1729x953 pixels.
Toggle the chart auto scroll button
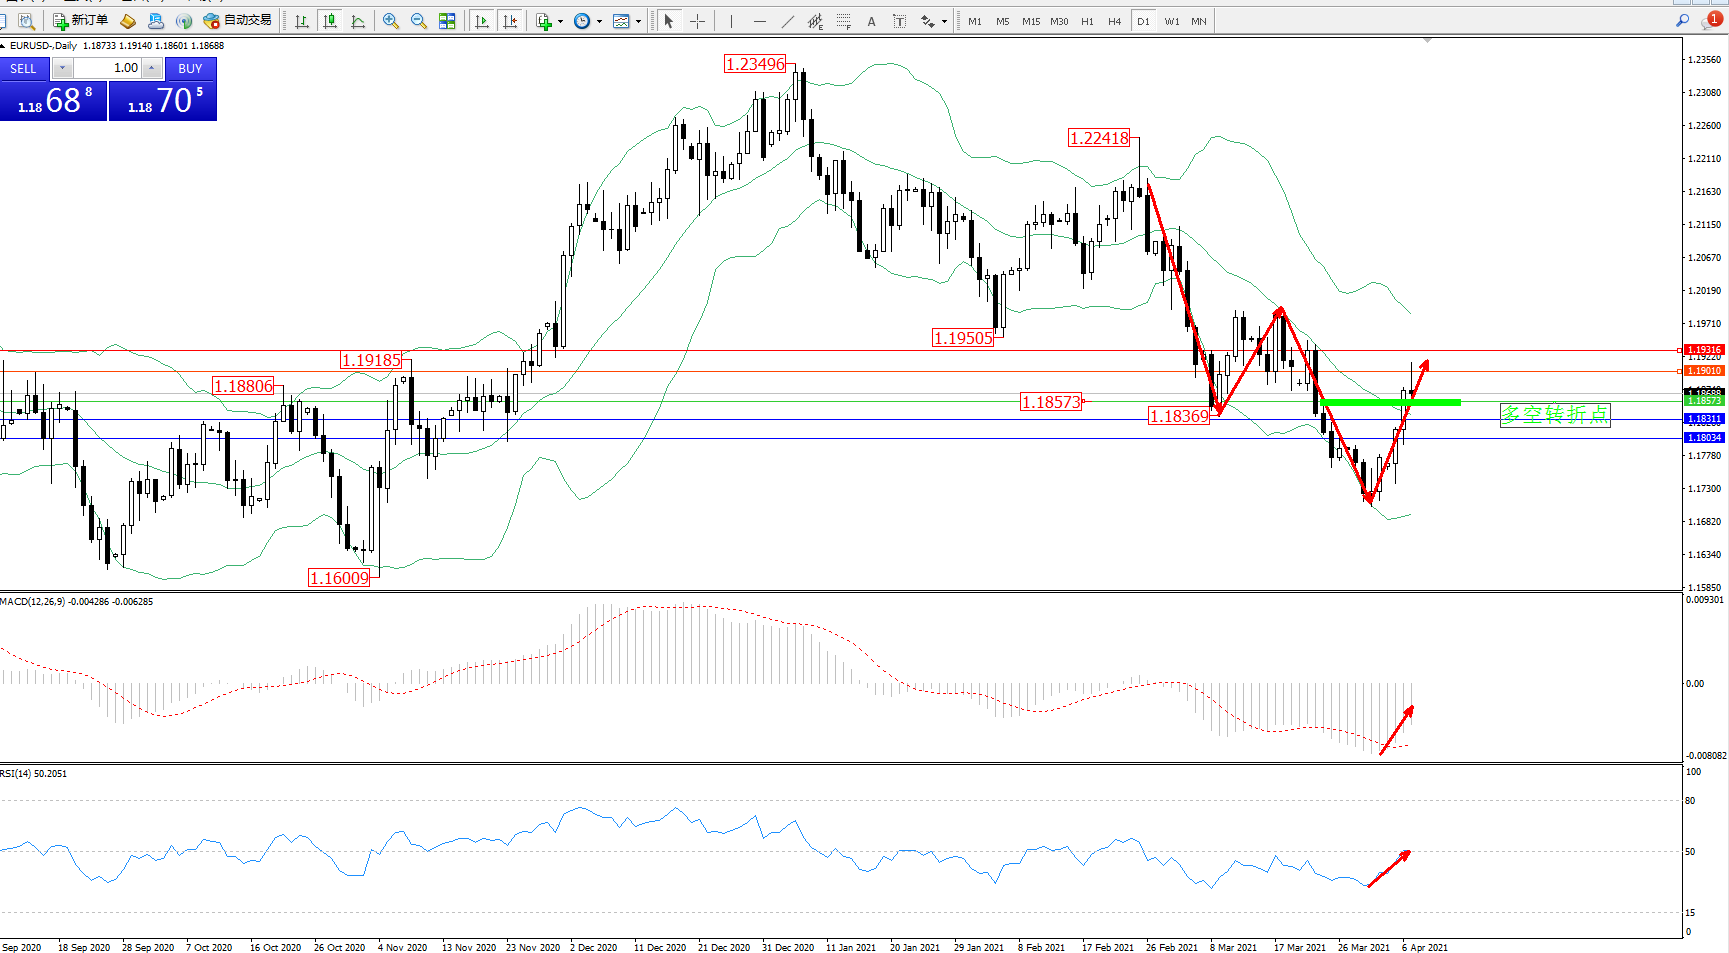[x=482, y=21]
